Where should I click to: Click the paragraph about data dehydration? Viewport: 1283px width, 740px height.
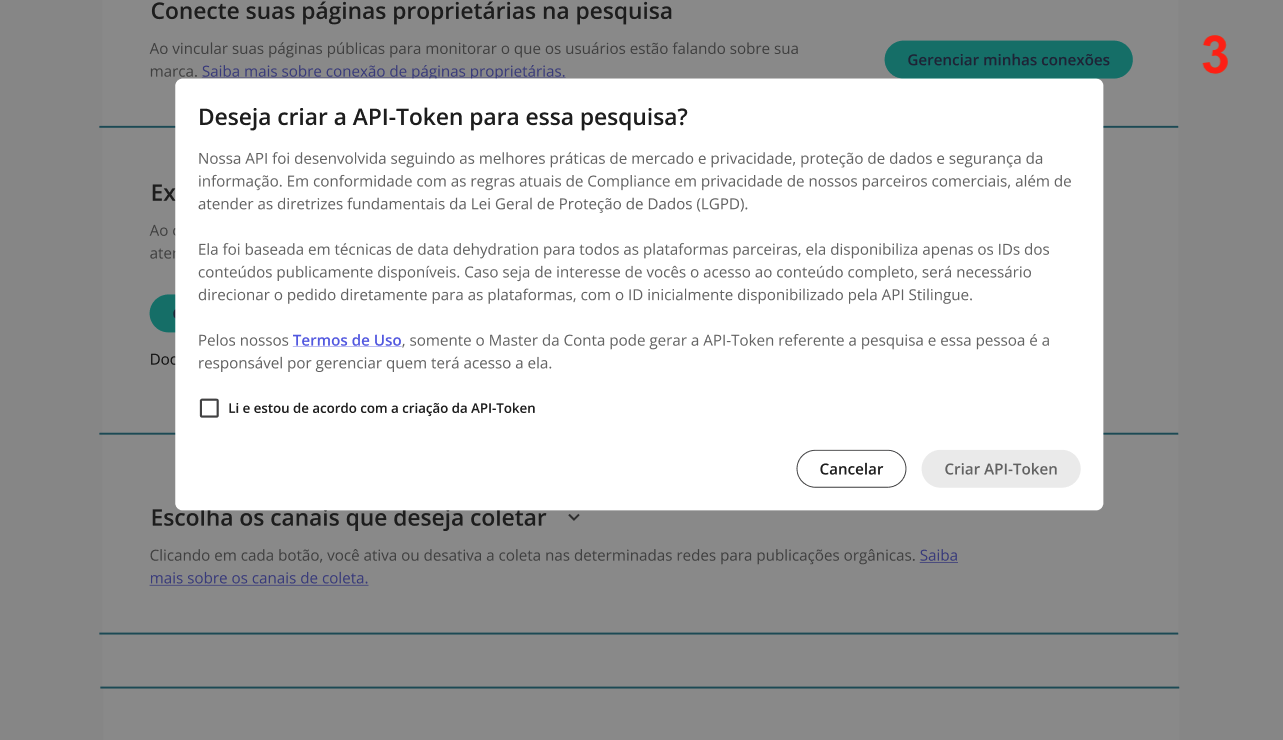click(x=624, y=272)
